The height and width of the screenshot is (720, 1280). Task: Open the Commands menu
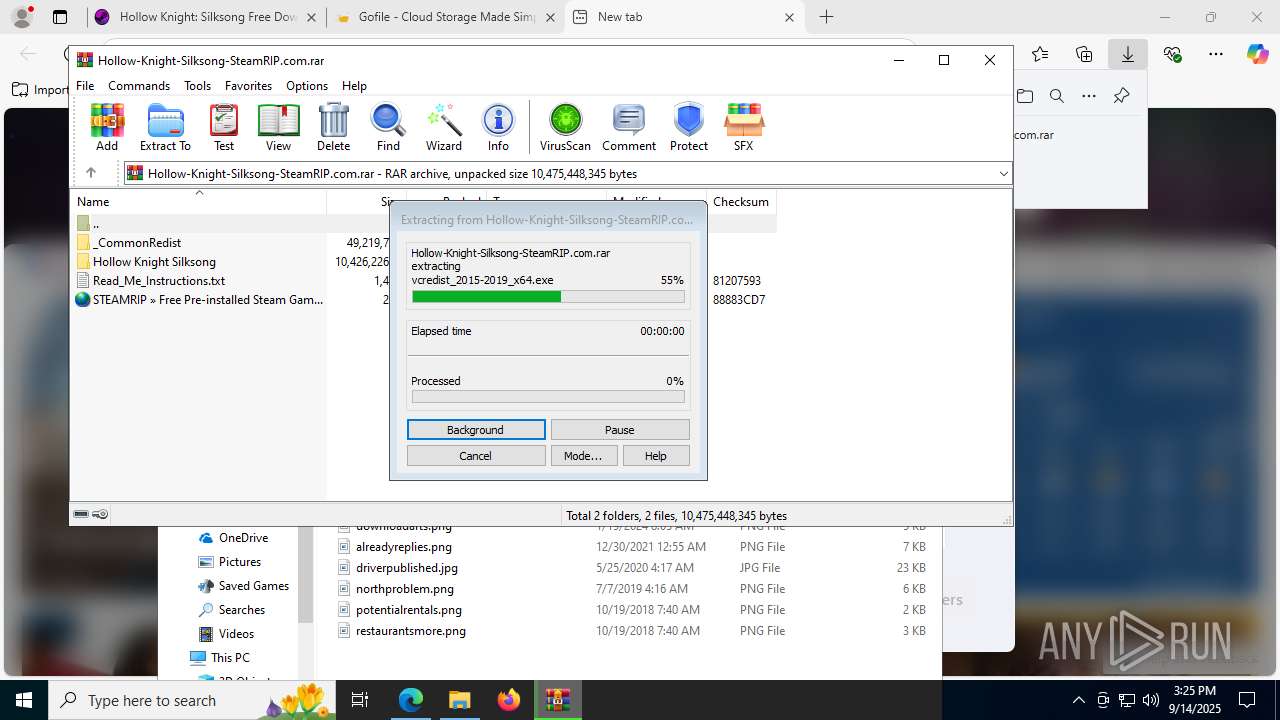tap(139, 86)
